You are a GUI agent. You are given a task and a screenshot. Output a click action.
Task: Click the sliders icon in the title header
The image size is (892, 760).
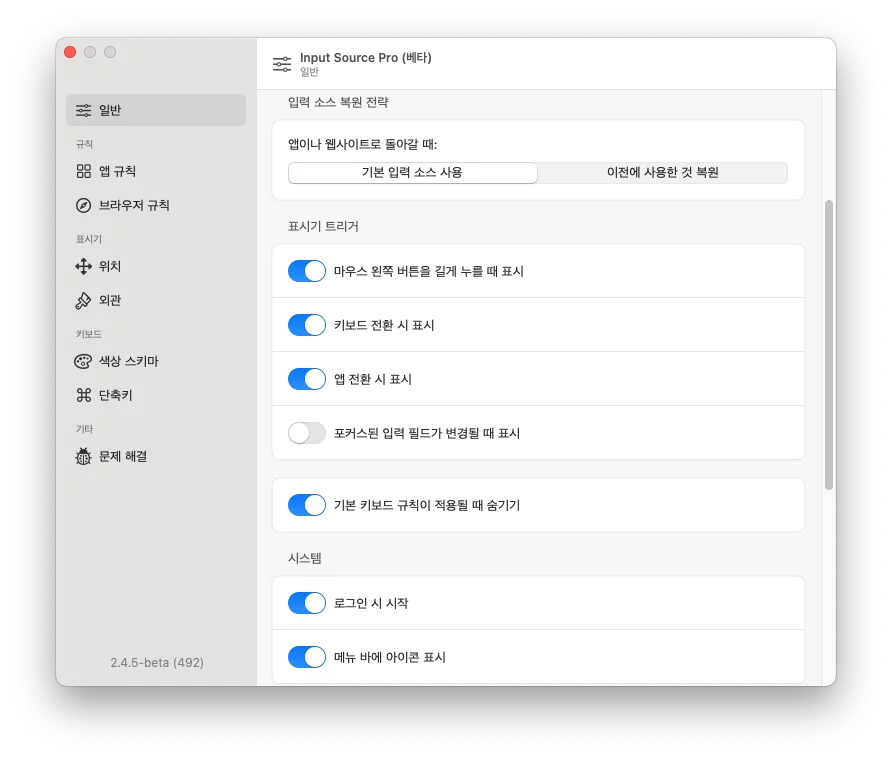(282, 64)
